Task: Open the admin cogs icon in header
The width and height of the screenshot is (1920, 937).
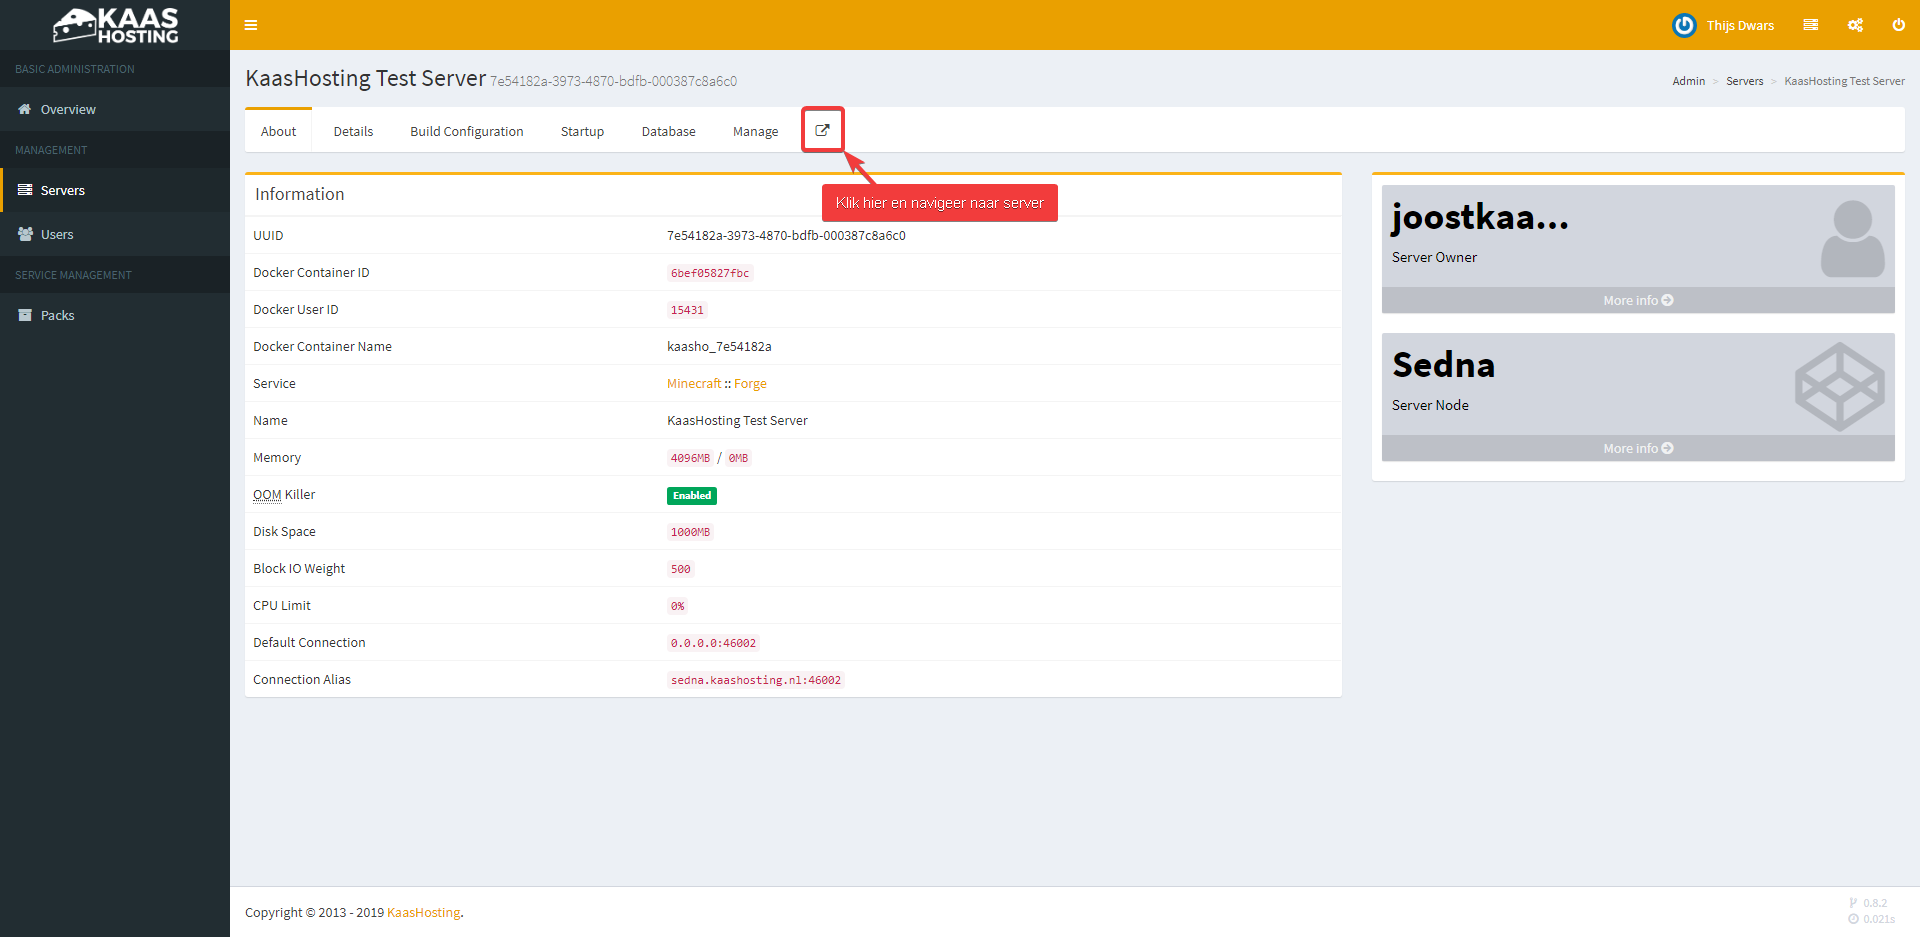Action: pos(1855,25)
